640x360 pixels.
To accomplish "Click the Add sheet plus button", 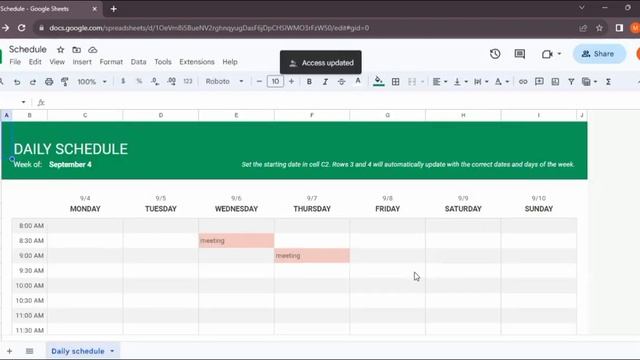I will pos(9,351).
